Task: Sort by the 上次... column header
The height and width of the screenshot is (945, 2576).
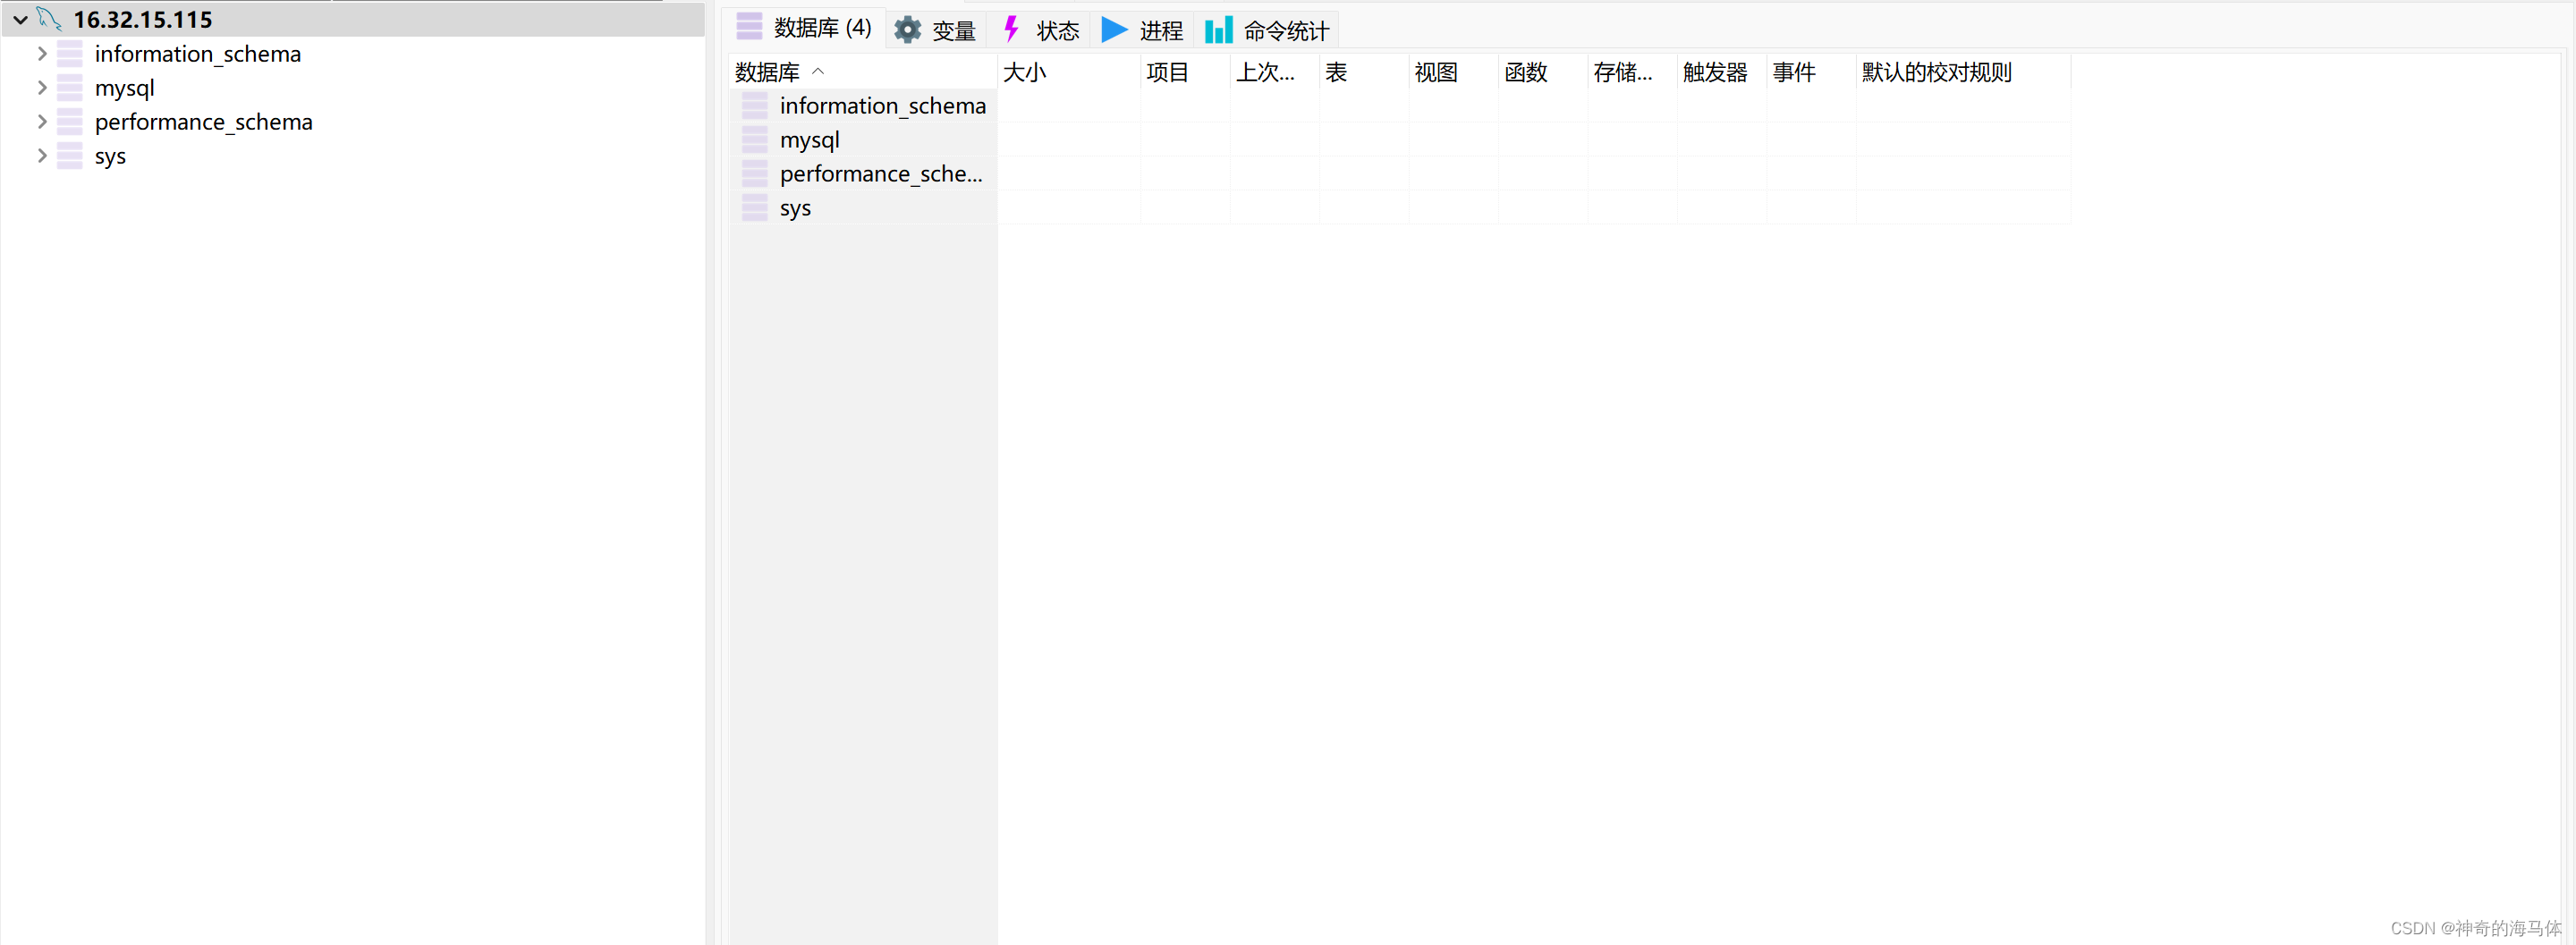Action: coord(1275,72)
